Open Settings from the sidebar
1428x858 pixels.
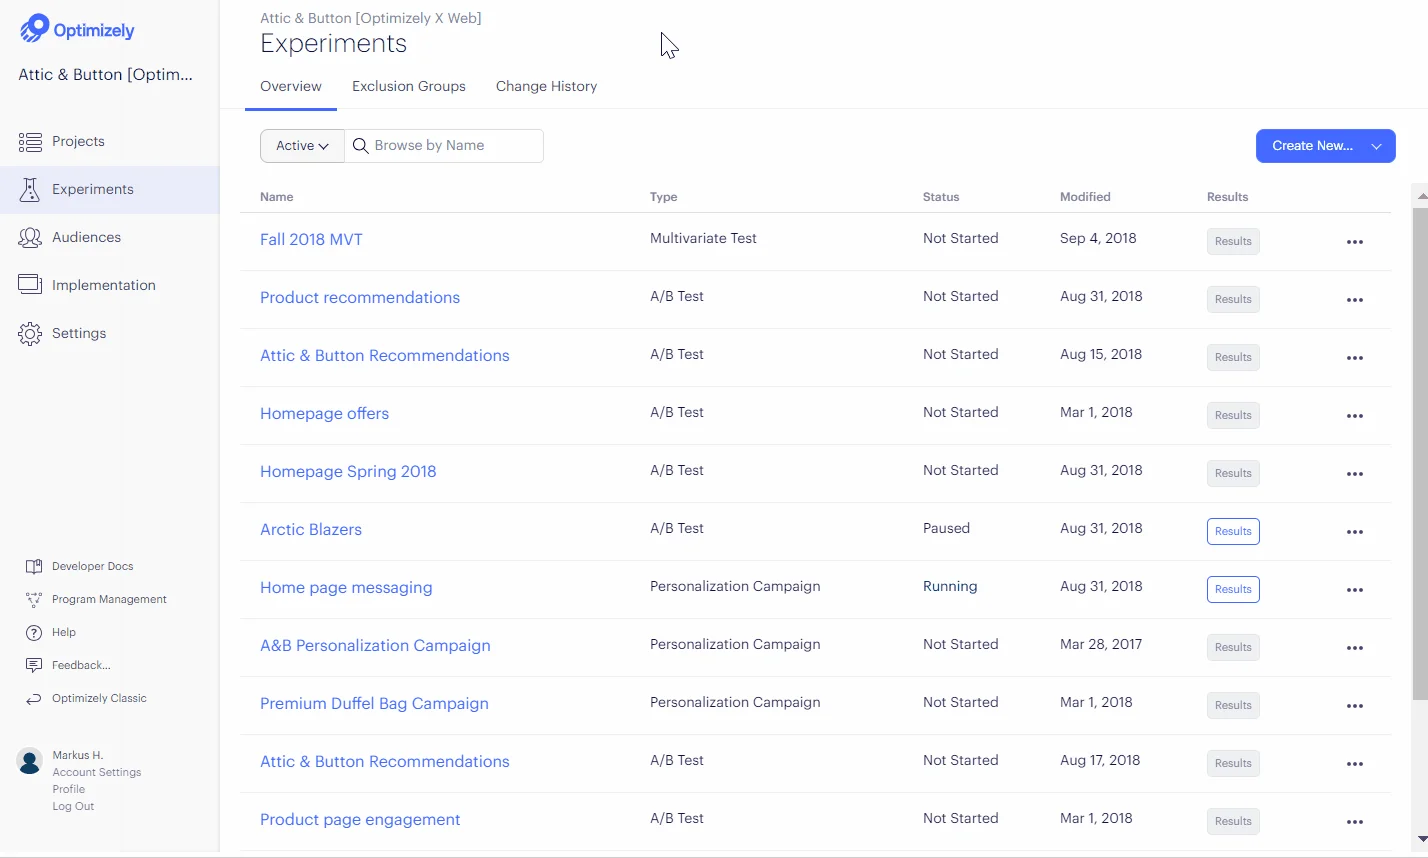pos(78,333)
